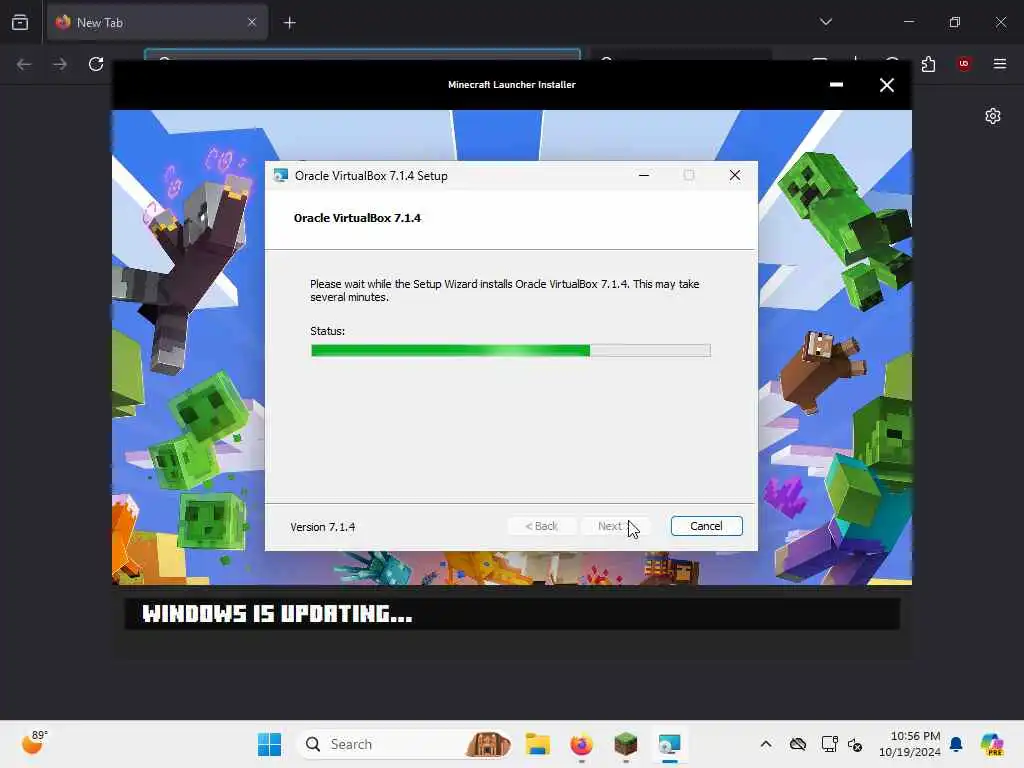Screen dimensions: 1024x768
Task: Click the Oracle VirtualBox 7.1.4 heading
Action: (357, 218)
